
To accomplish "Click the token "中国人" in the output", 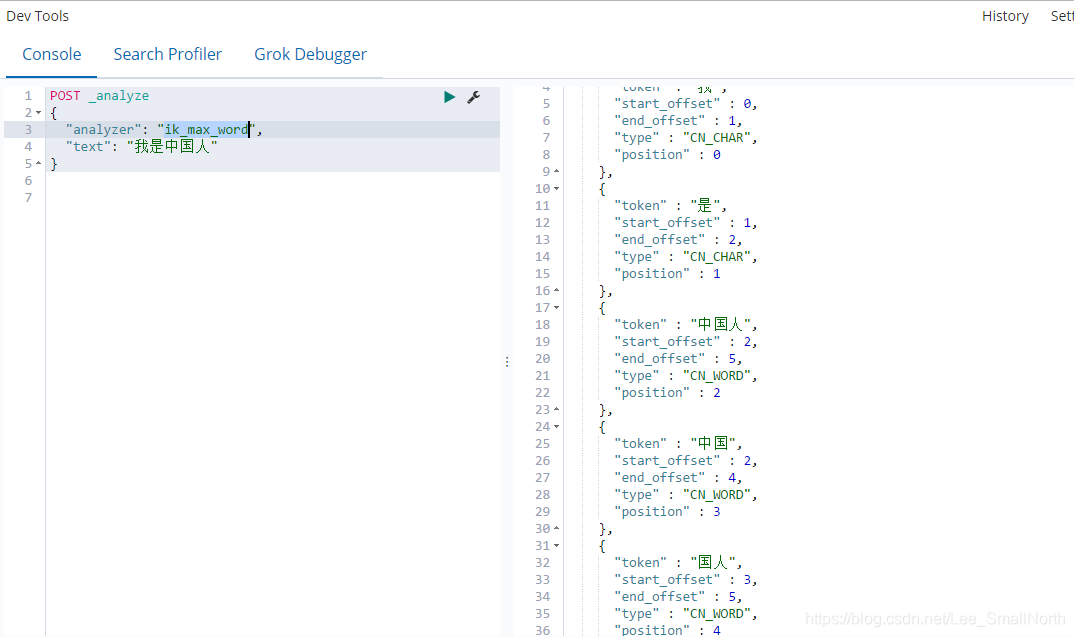I will (x=720, y=324).
